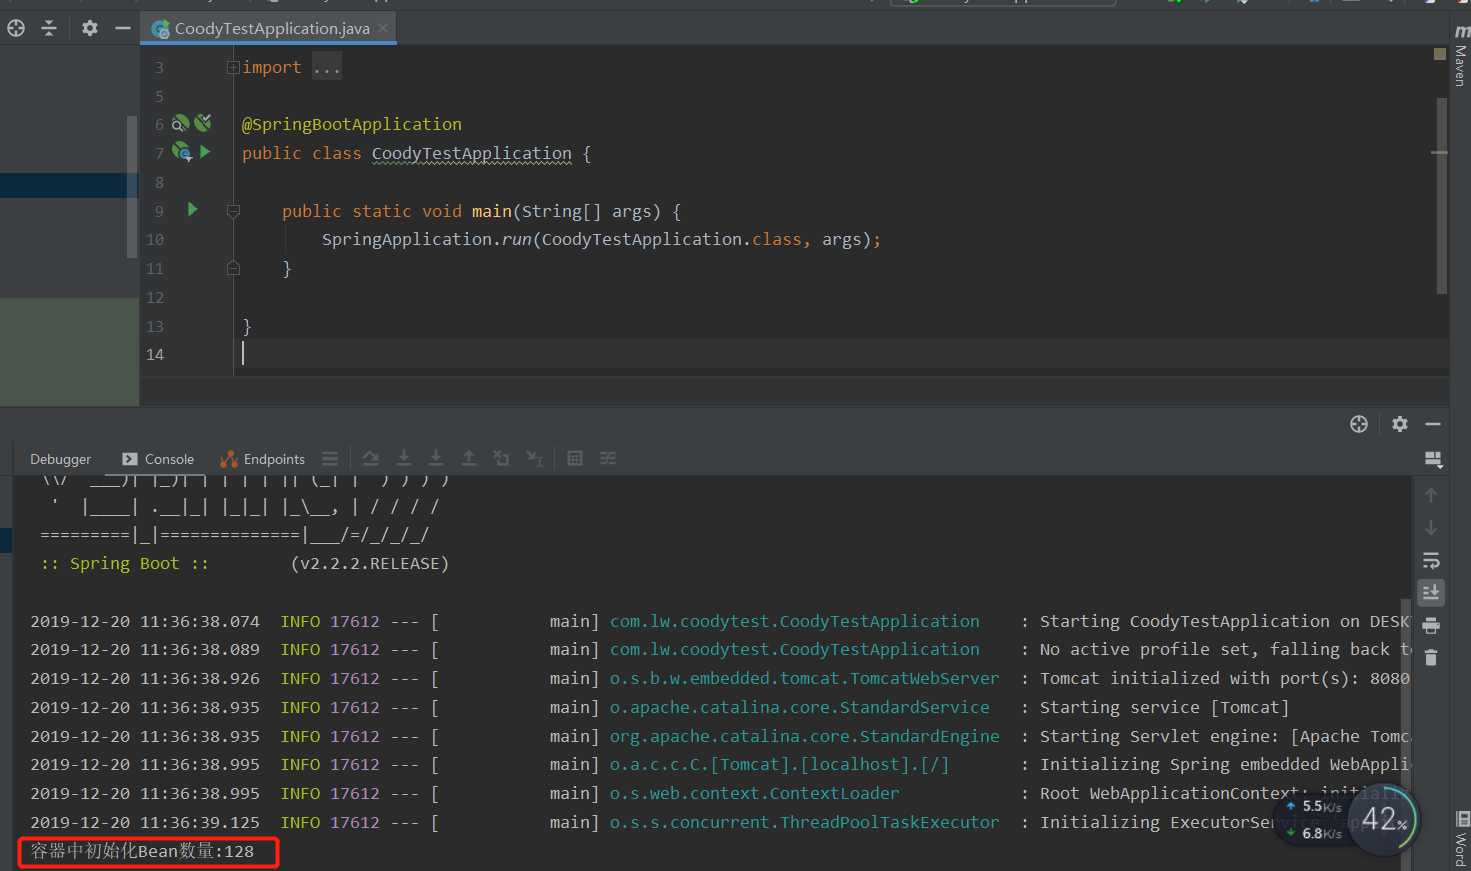Click the Trace Current Stream Chain icon
This screenshot has height=871, width=1471.
(608, 458)
